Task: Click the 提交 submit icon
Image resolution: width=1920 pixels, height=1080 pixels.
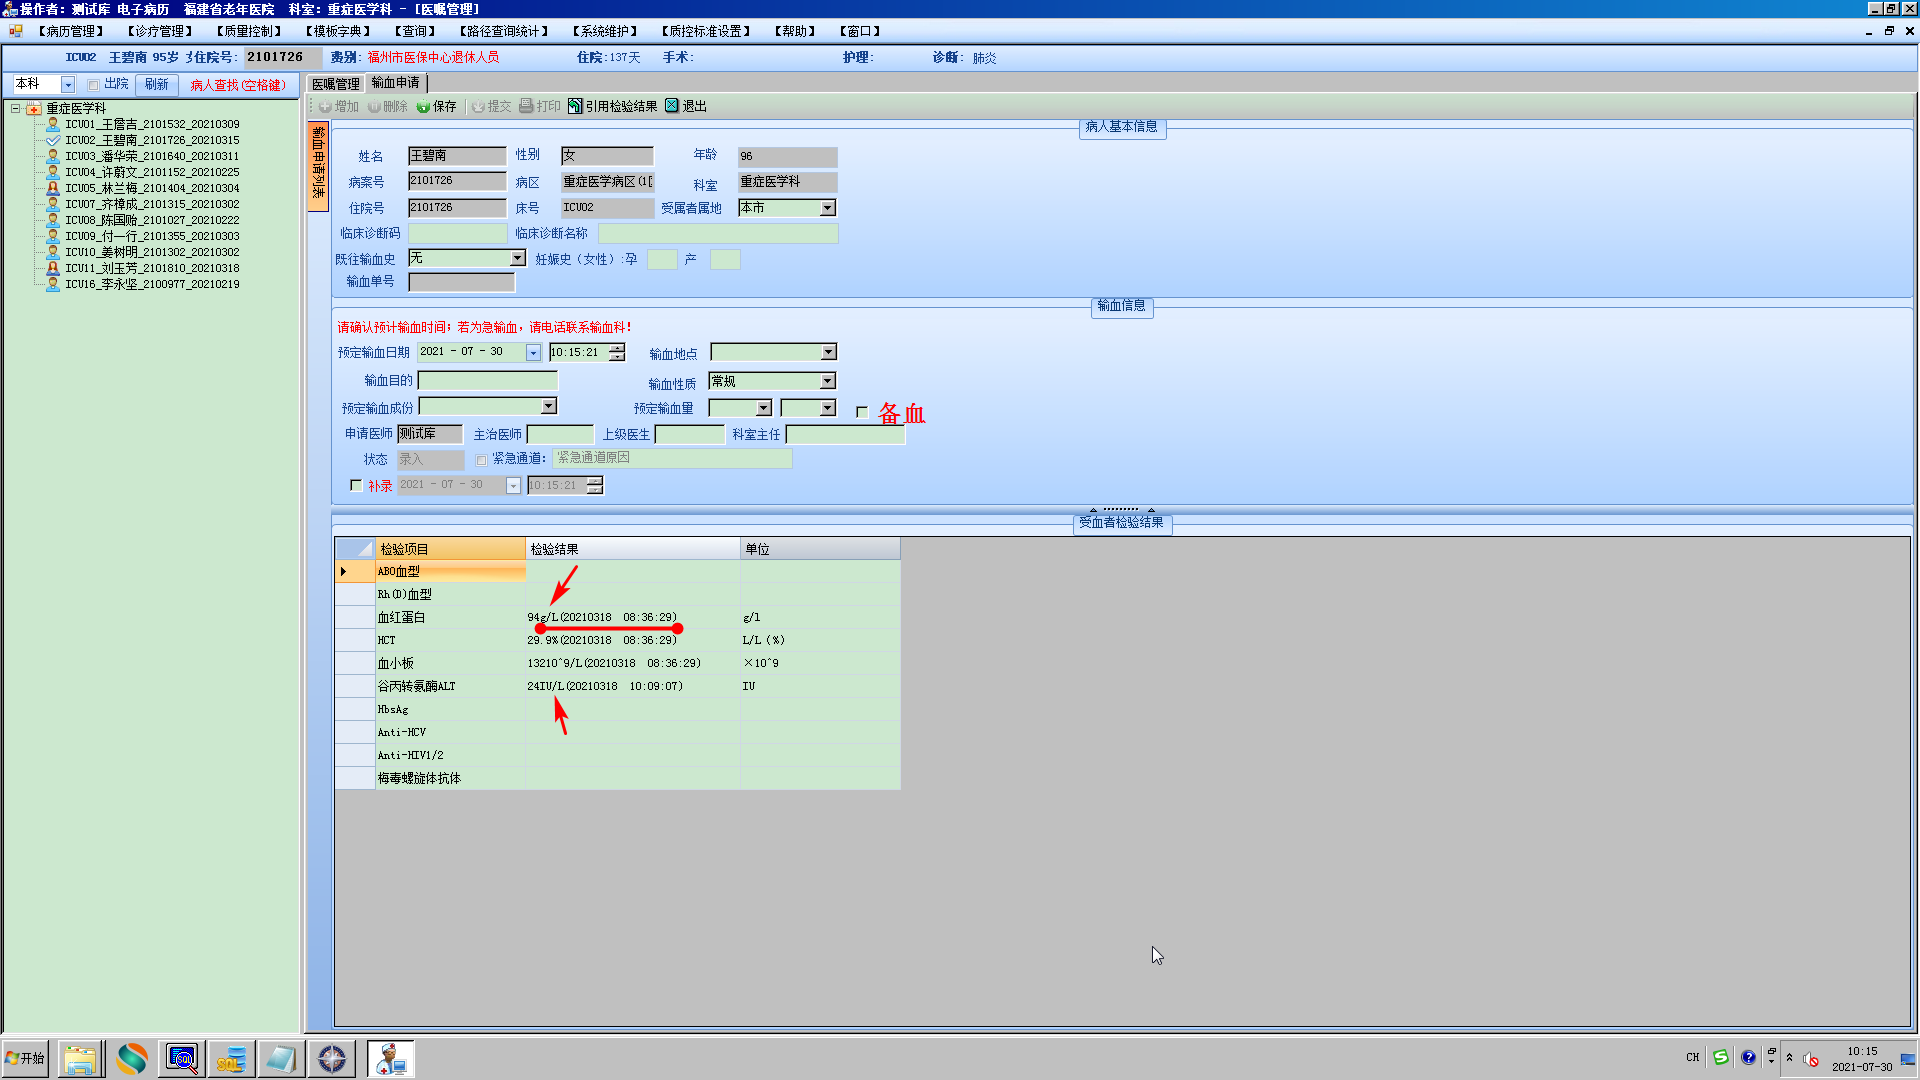Action: (x=478, y=106)
